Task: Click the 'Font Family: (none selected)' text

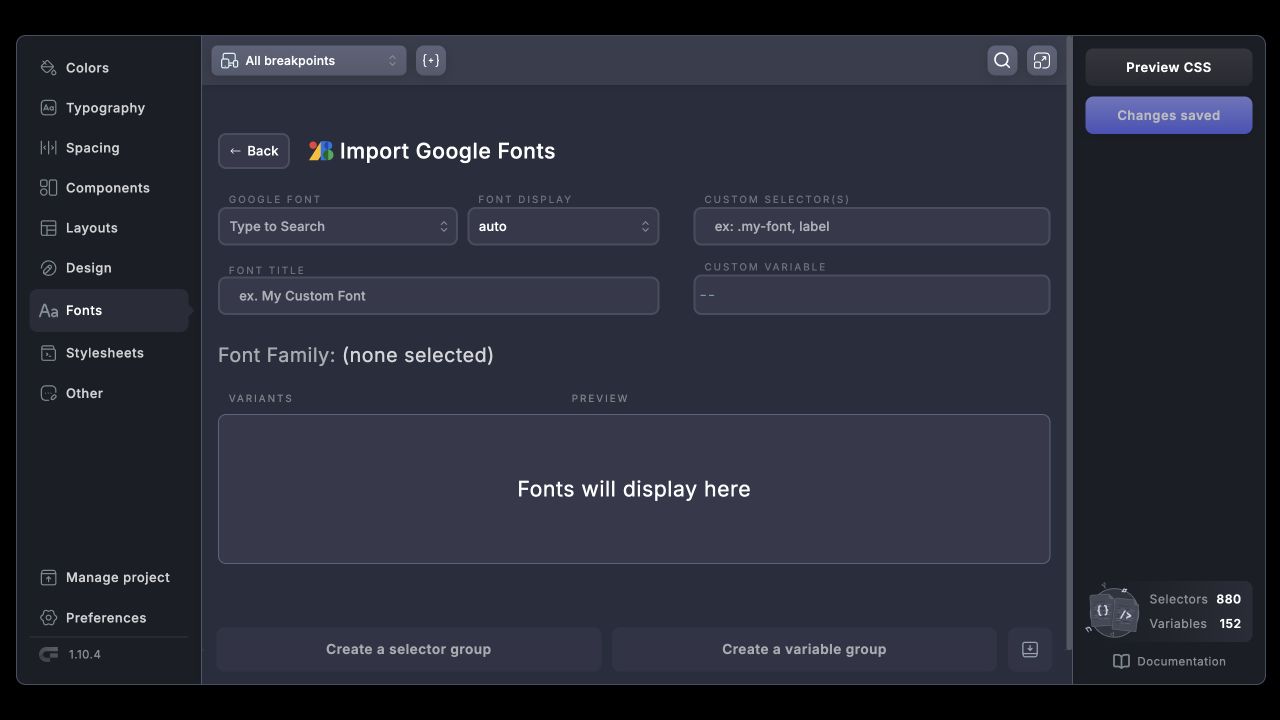Action: coord(356,355)
